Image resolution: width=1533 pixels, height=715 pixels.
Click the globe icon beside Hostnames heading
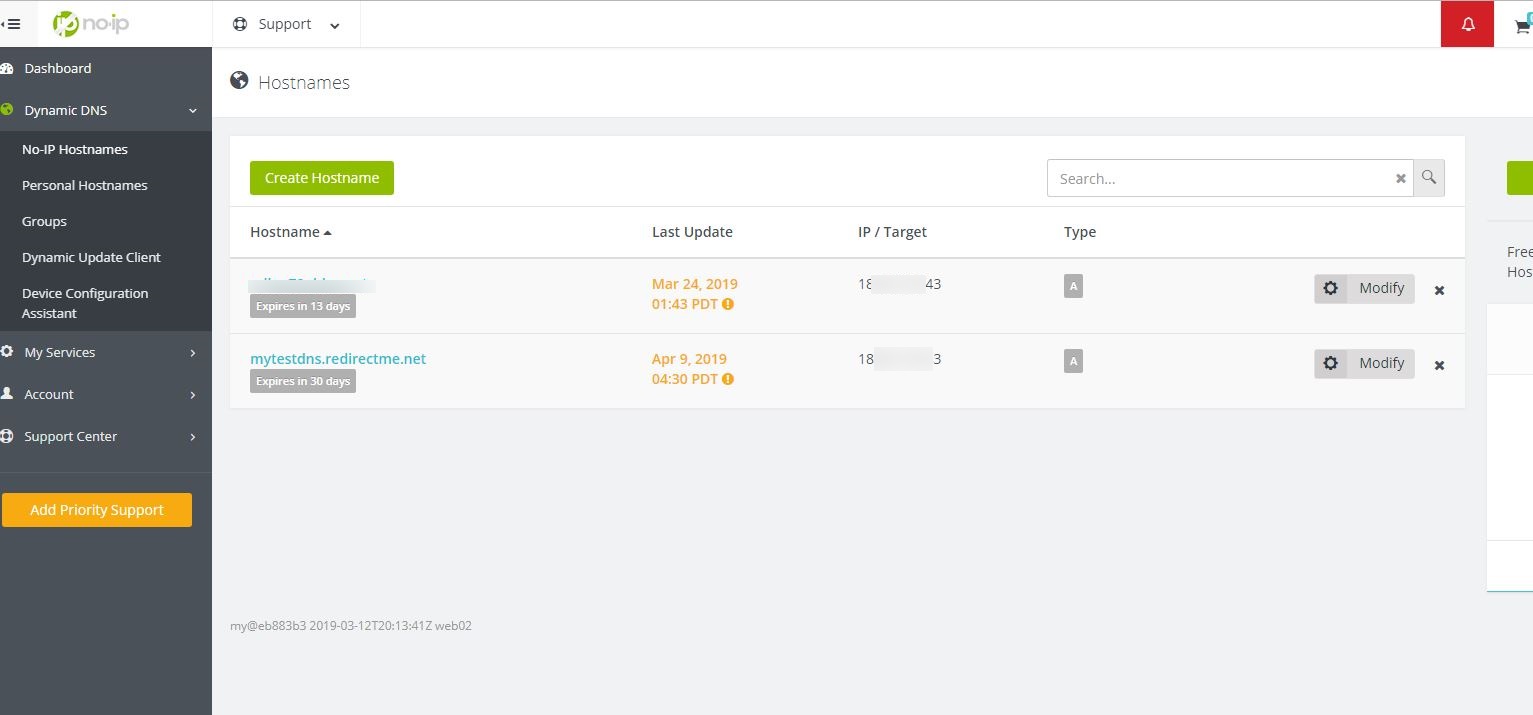click(239, 81)
